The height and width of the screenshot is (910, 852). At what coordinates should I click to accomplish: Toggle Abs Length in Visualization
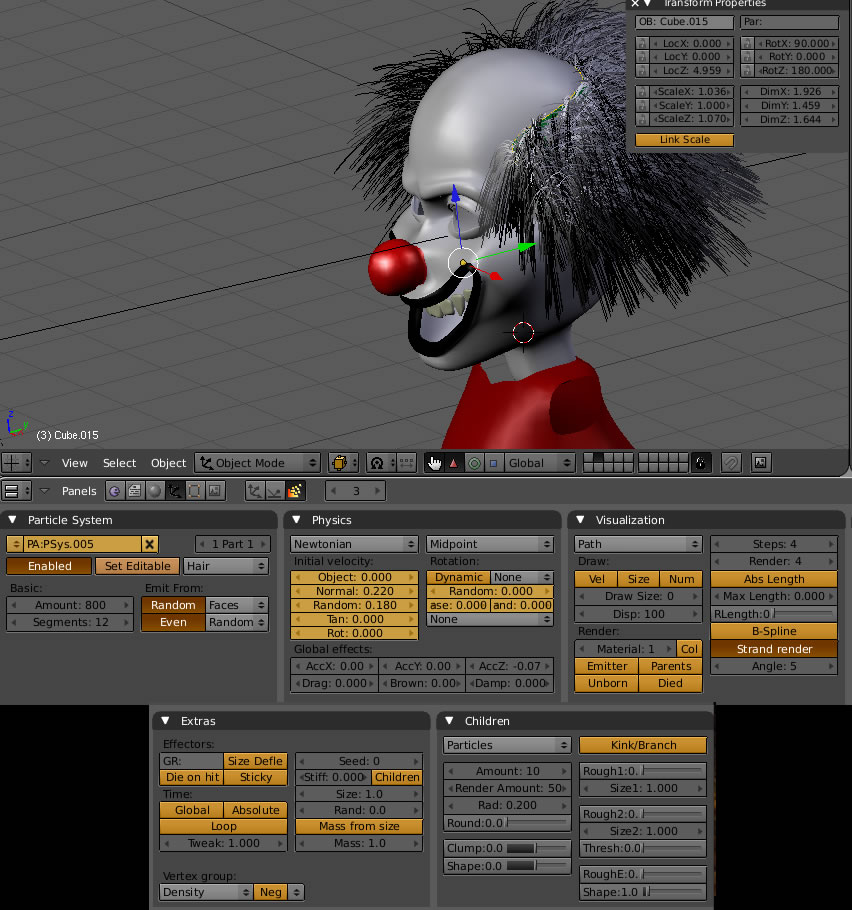click(774, 579)
